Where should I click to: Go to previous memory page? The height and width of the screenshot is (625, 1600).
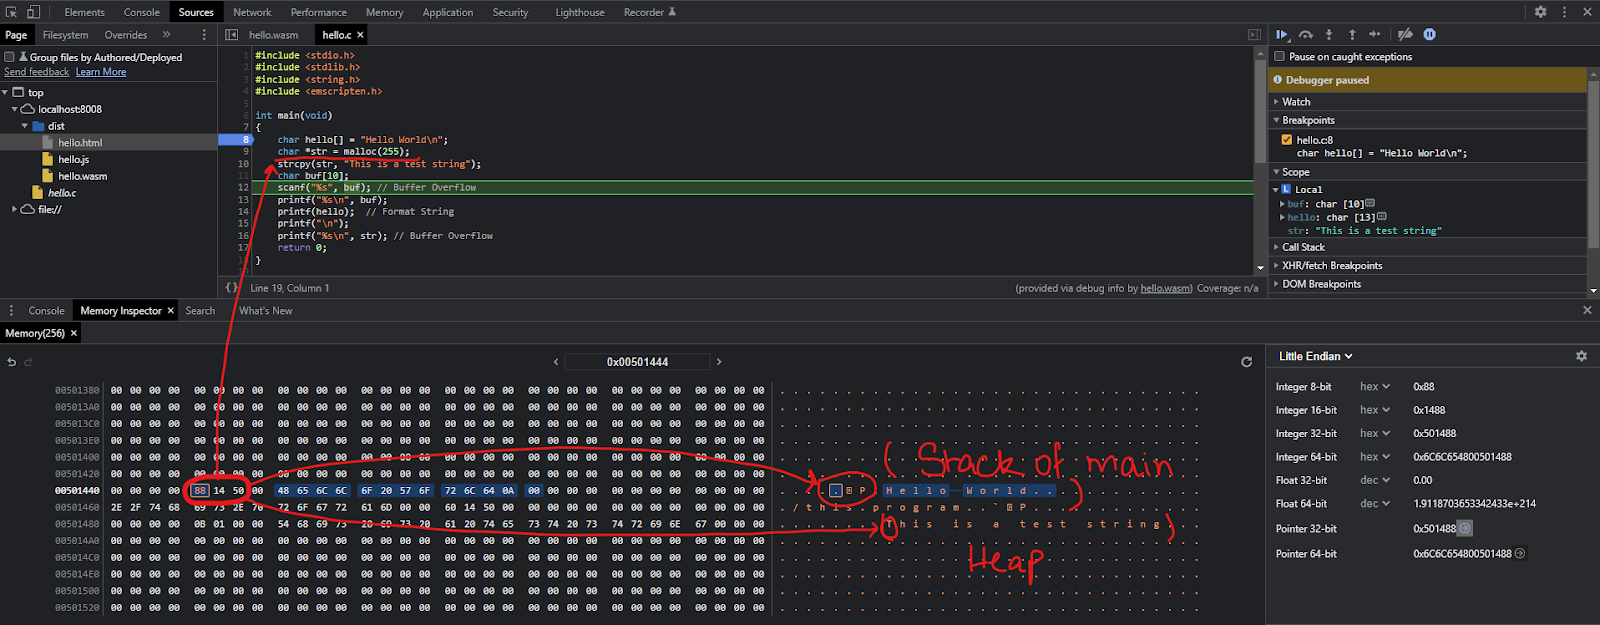(556, 362)
